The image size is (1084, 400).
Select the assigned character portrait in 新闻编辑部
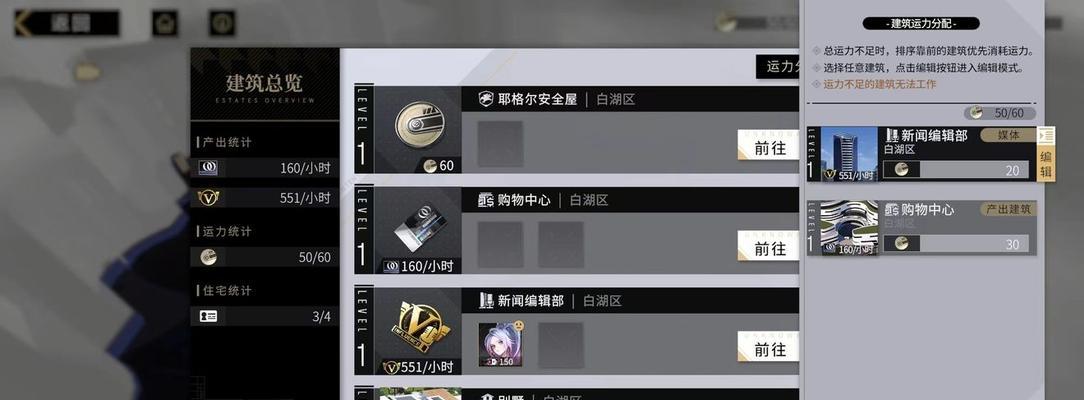coord(501,344)
